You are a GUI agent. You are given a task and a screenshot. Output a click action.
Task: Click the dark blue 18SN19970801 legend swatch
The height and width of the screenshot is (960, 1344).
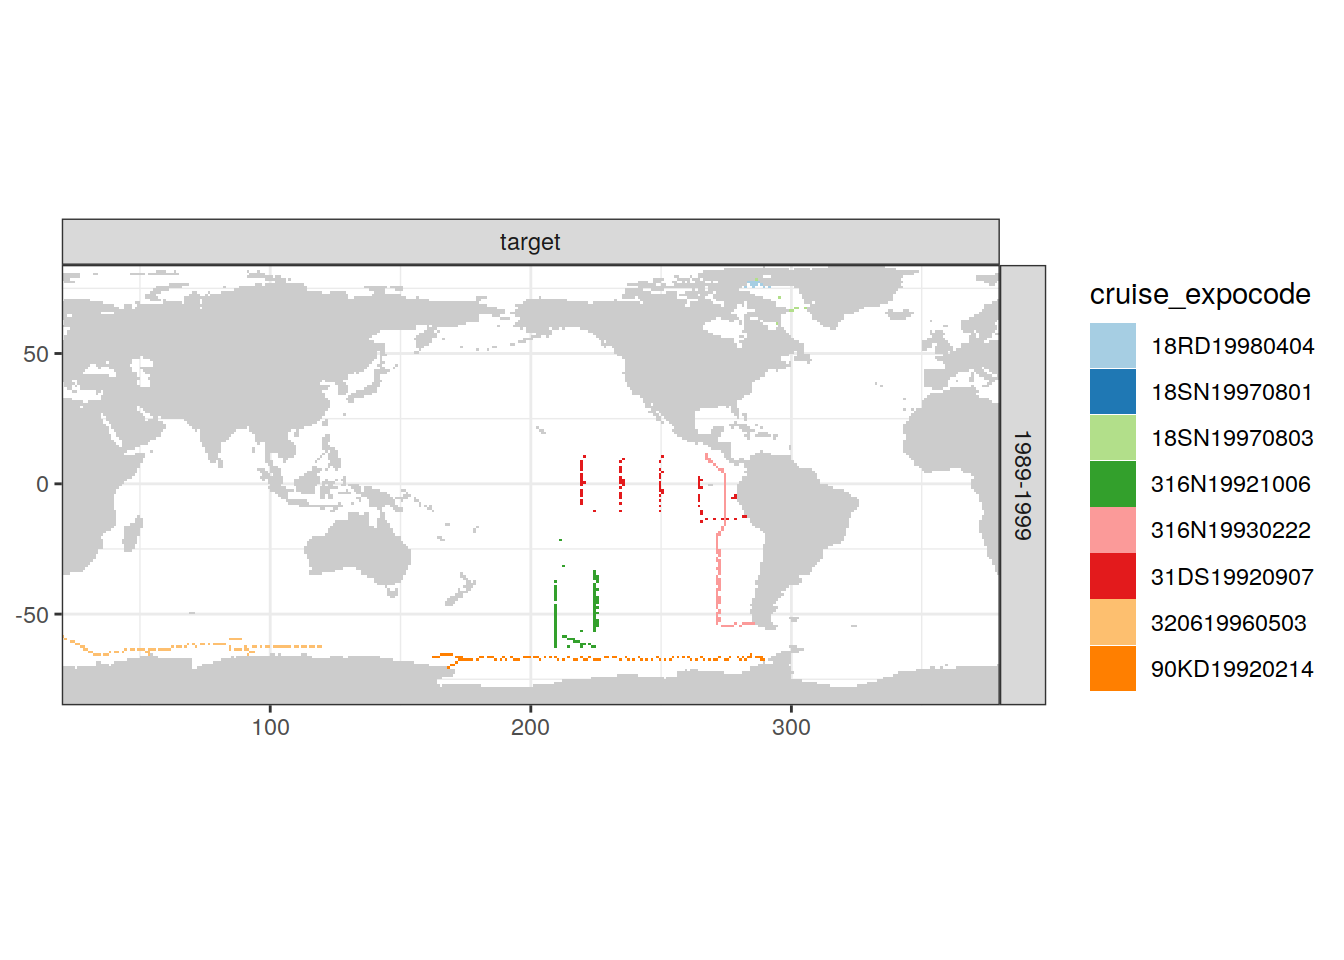1112,392
